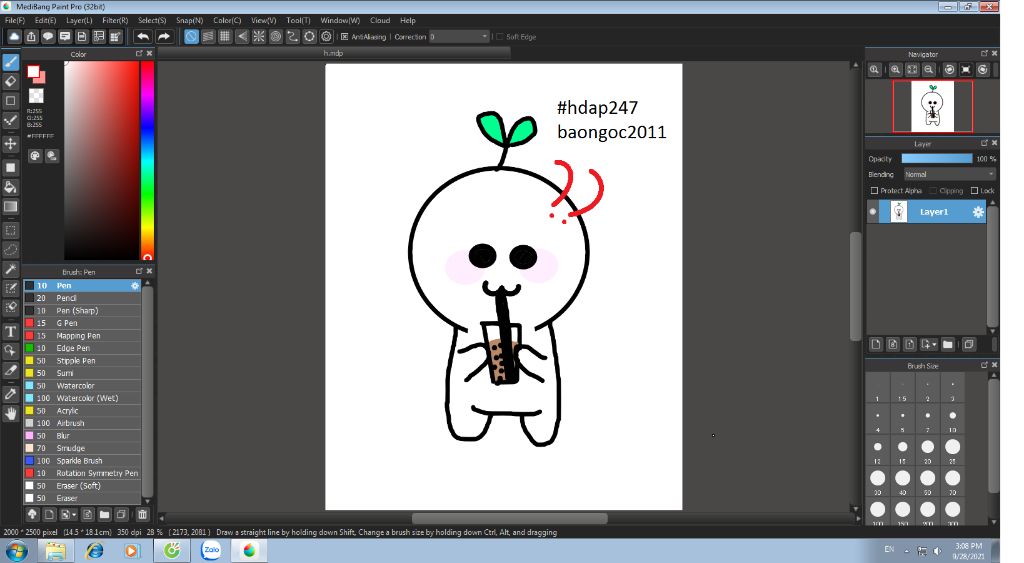The height and width of the screenshot is (563, 1024).
Task: Select the Lasso tool
Action: (x=10, y=249)
